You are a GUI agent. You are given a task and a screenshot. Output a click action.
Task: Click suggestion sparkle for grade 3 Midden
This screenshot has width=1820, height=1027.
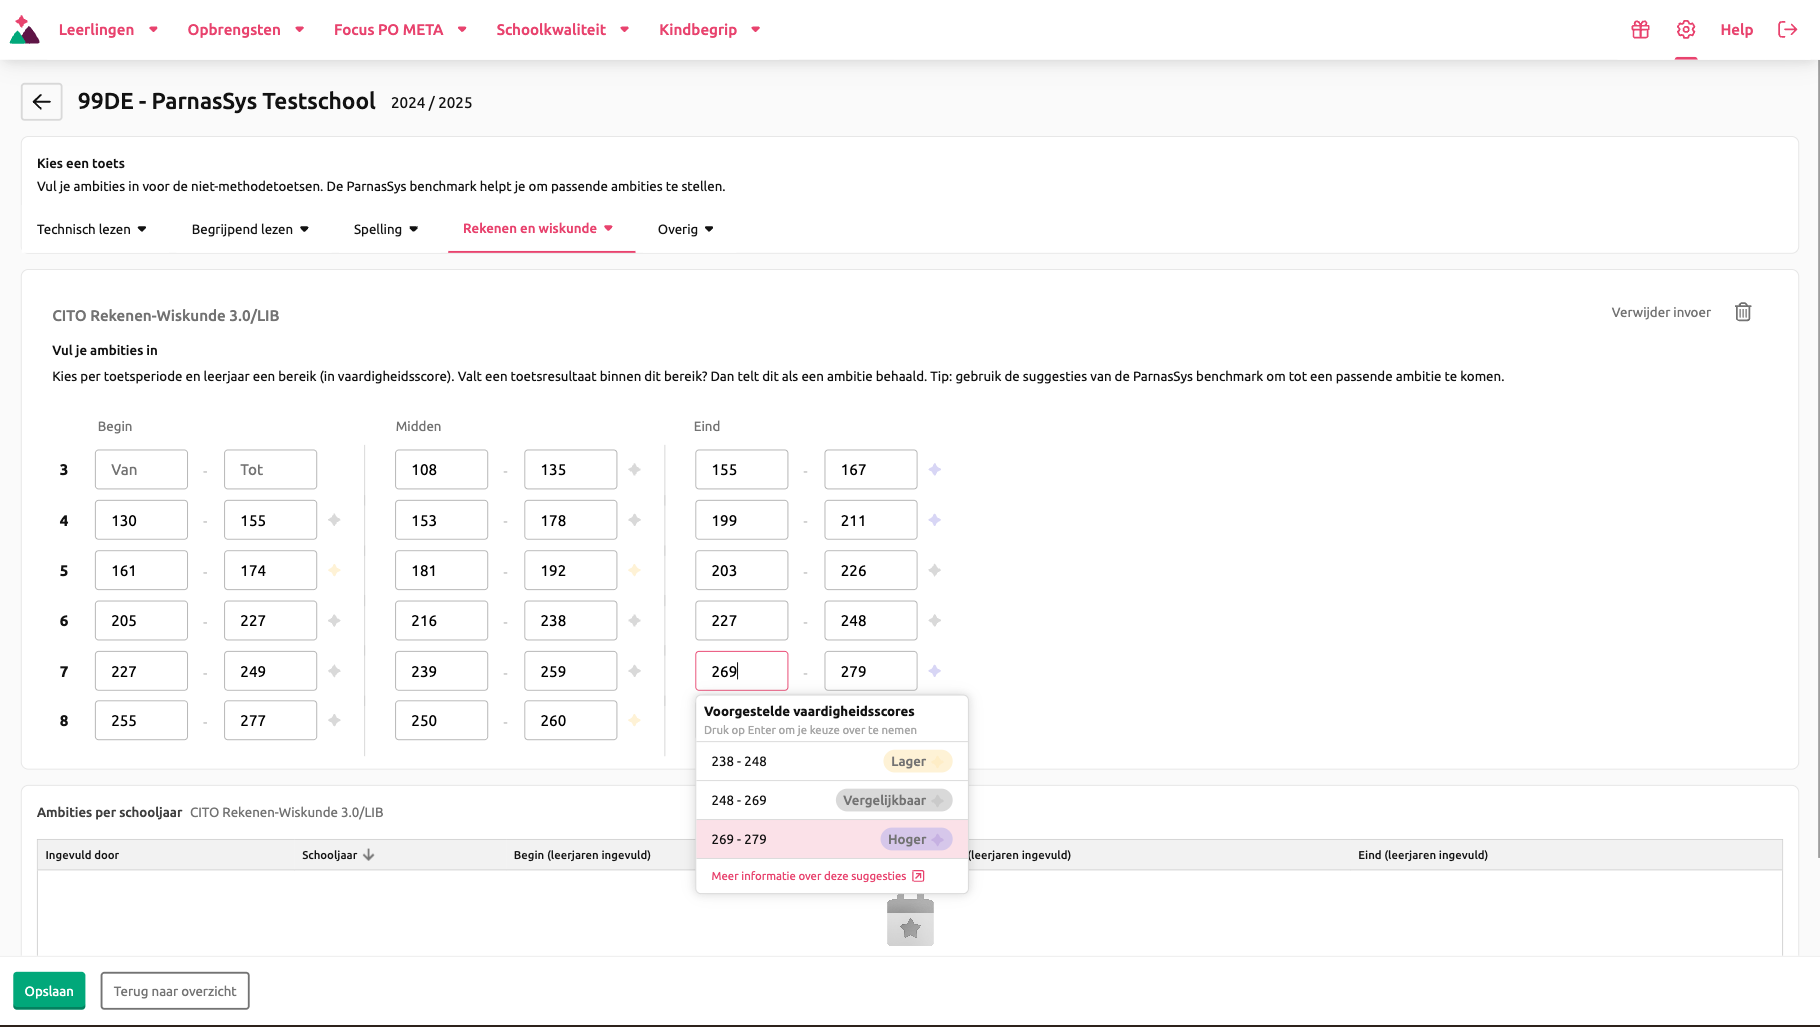pos(635,469)
